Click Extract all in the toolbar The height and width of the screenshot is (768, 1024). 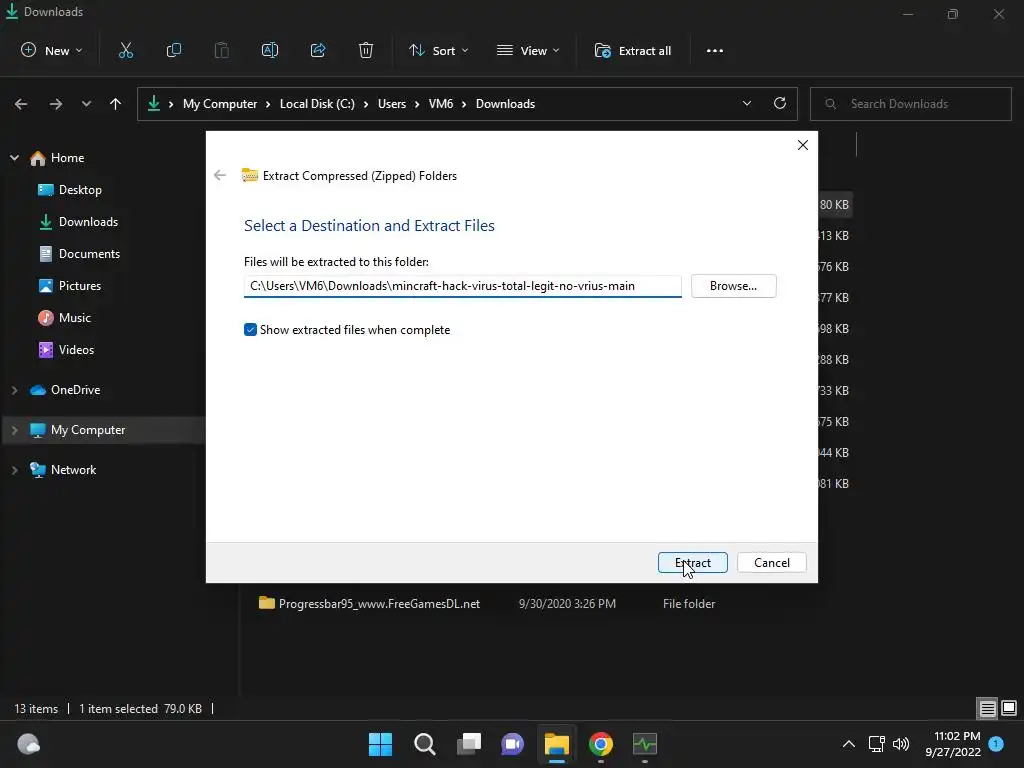(633, 50)
